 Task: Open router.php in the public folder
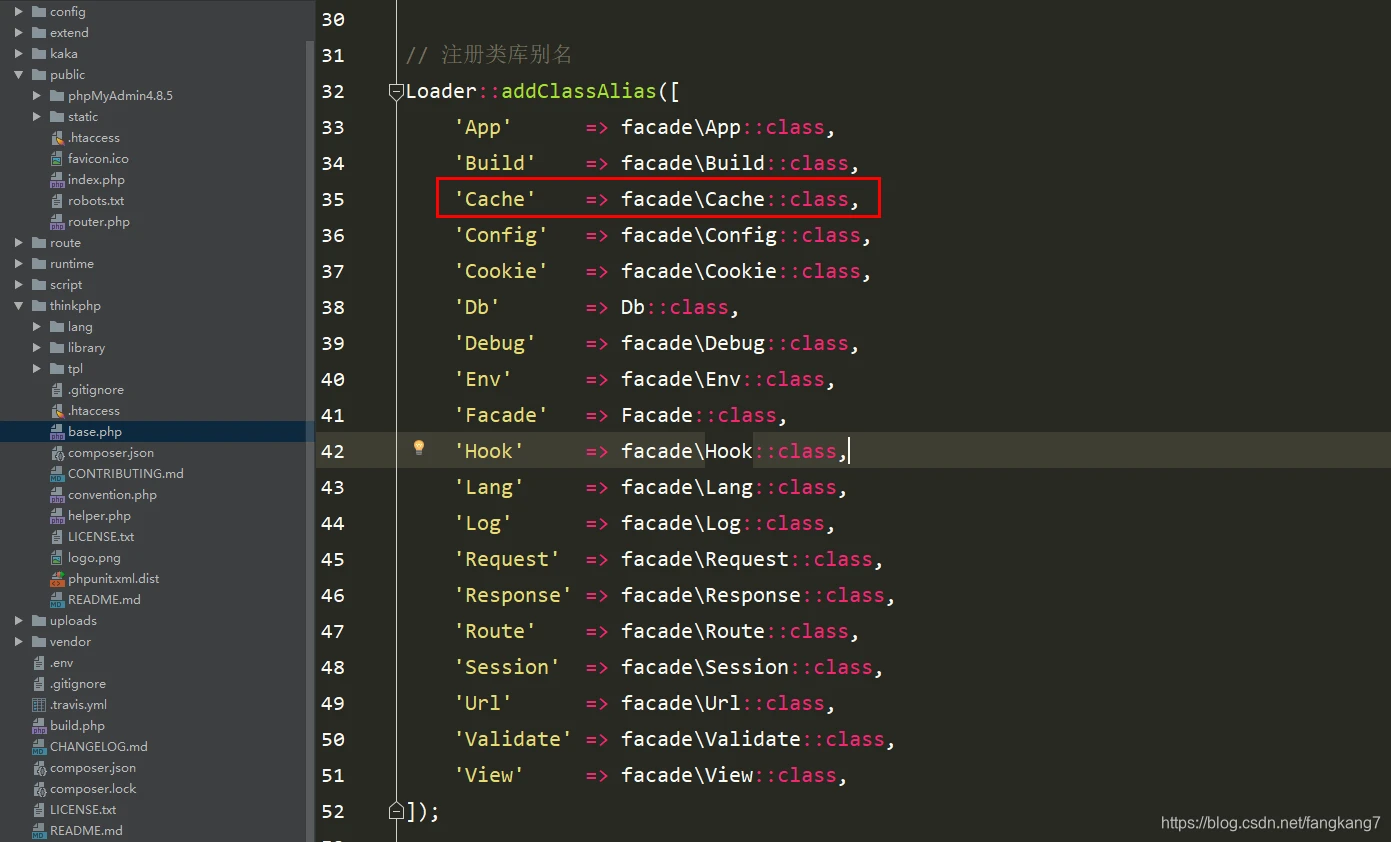[x=98, y=222]
